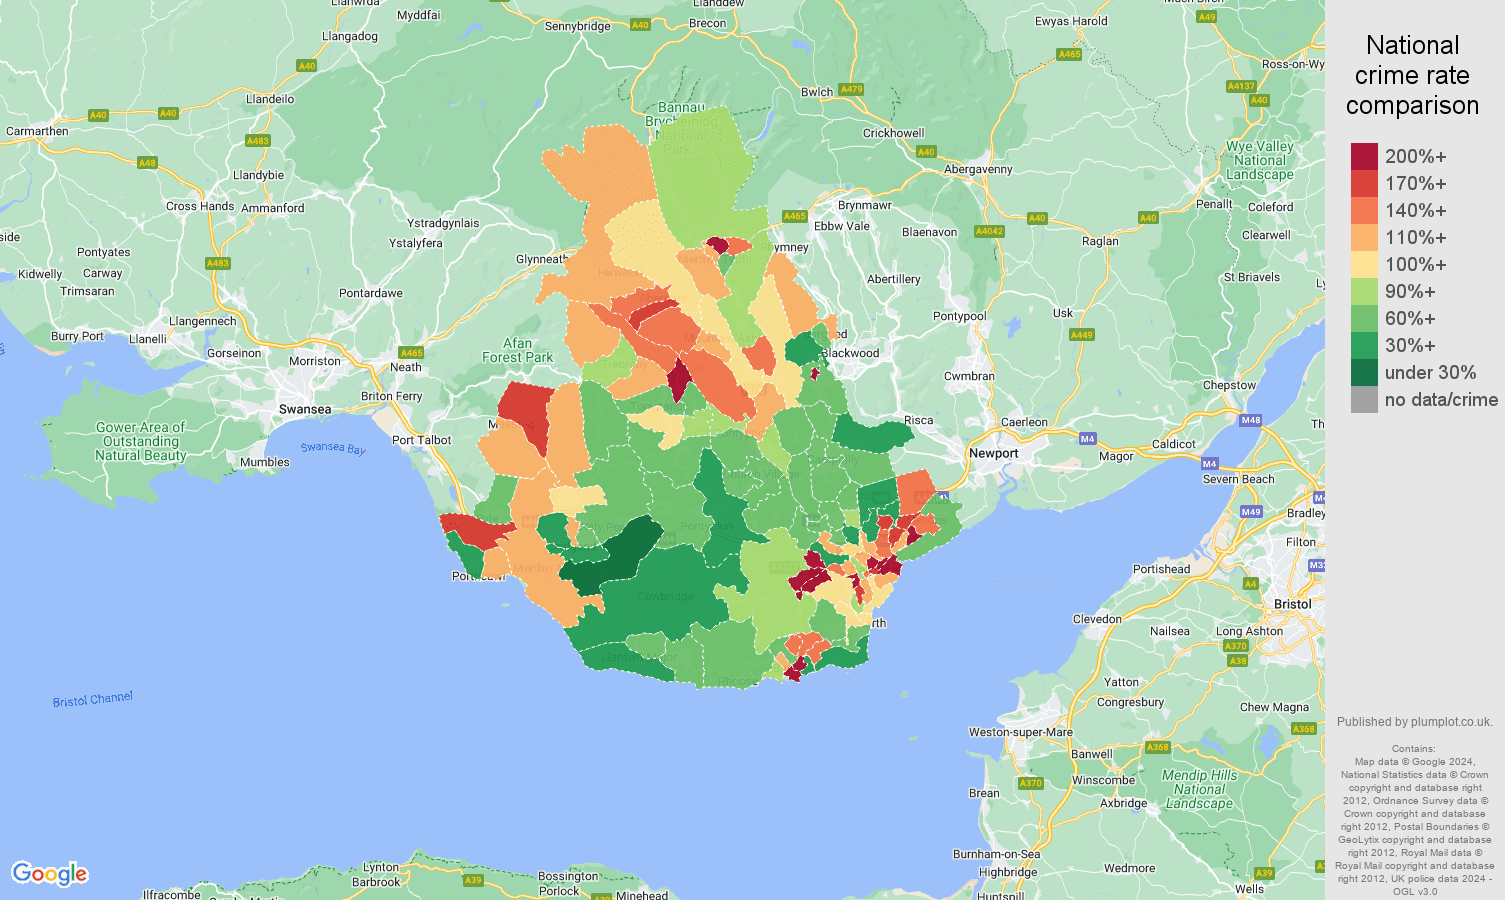Click the M4 motorway shield near Newport

[x=1088, y=438]
